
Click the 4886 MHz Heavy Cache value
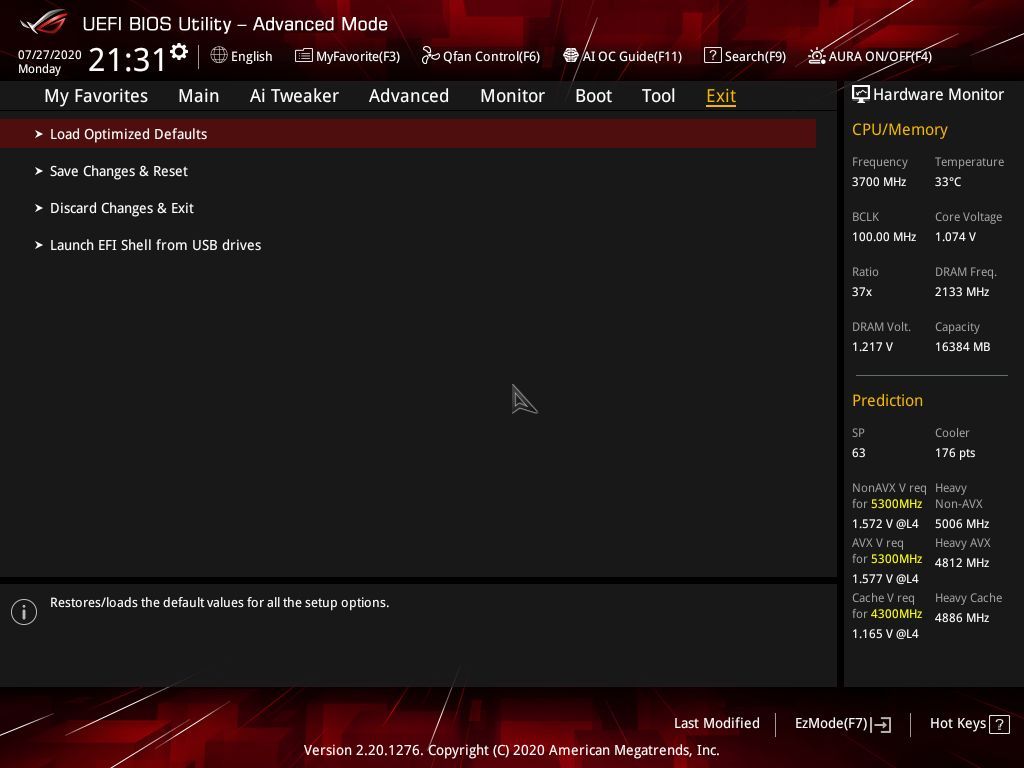pyautogui.click(x=961, y=618)
